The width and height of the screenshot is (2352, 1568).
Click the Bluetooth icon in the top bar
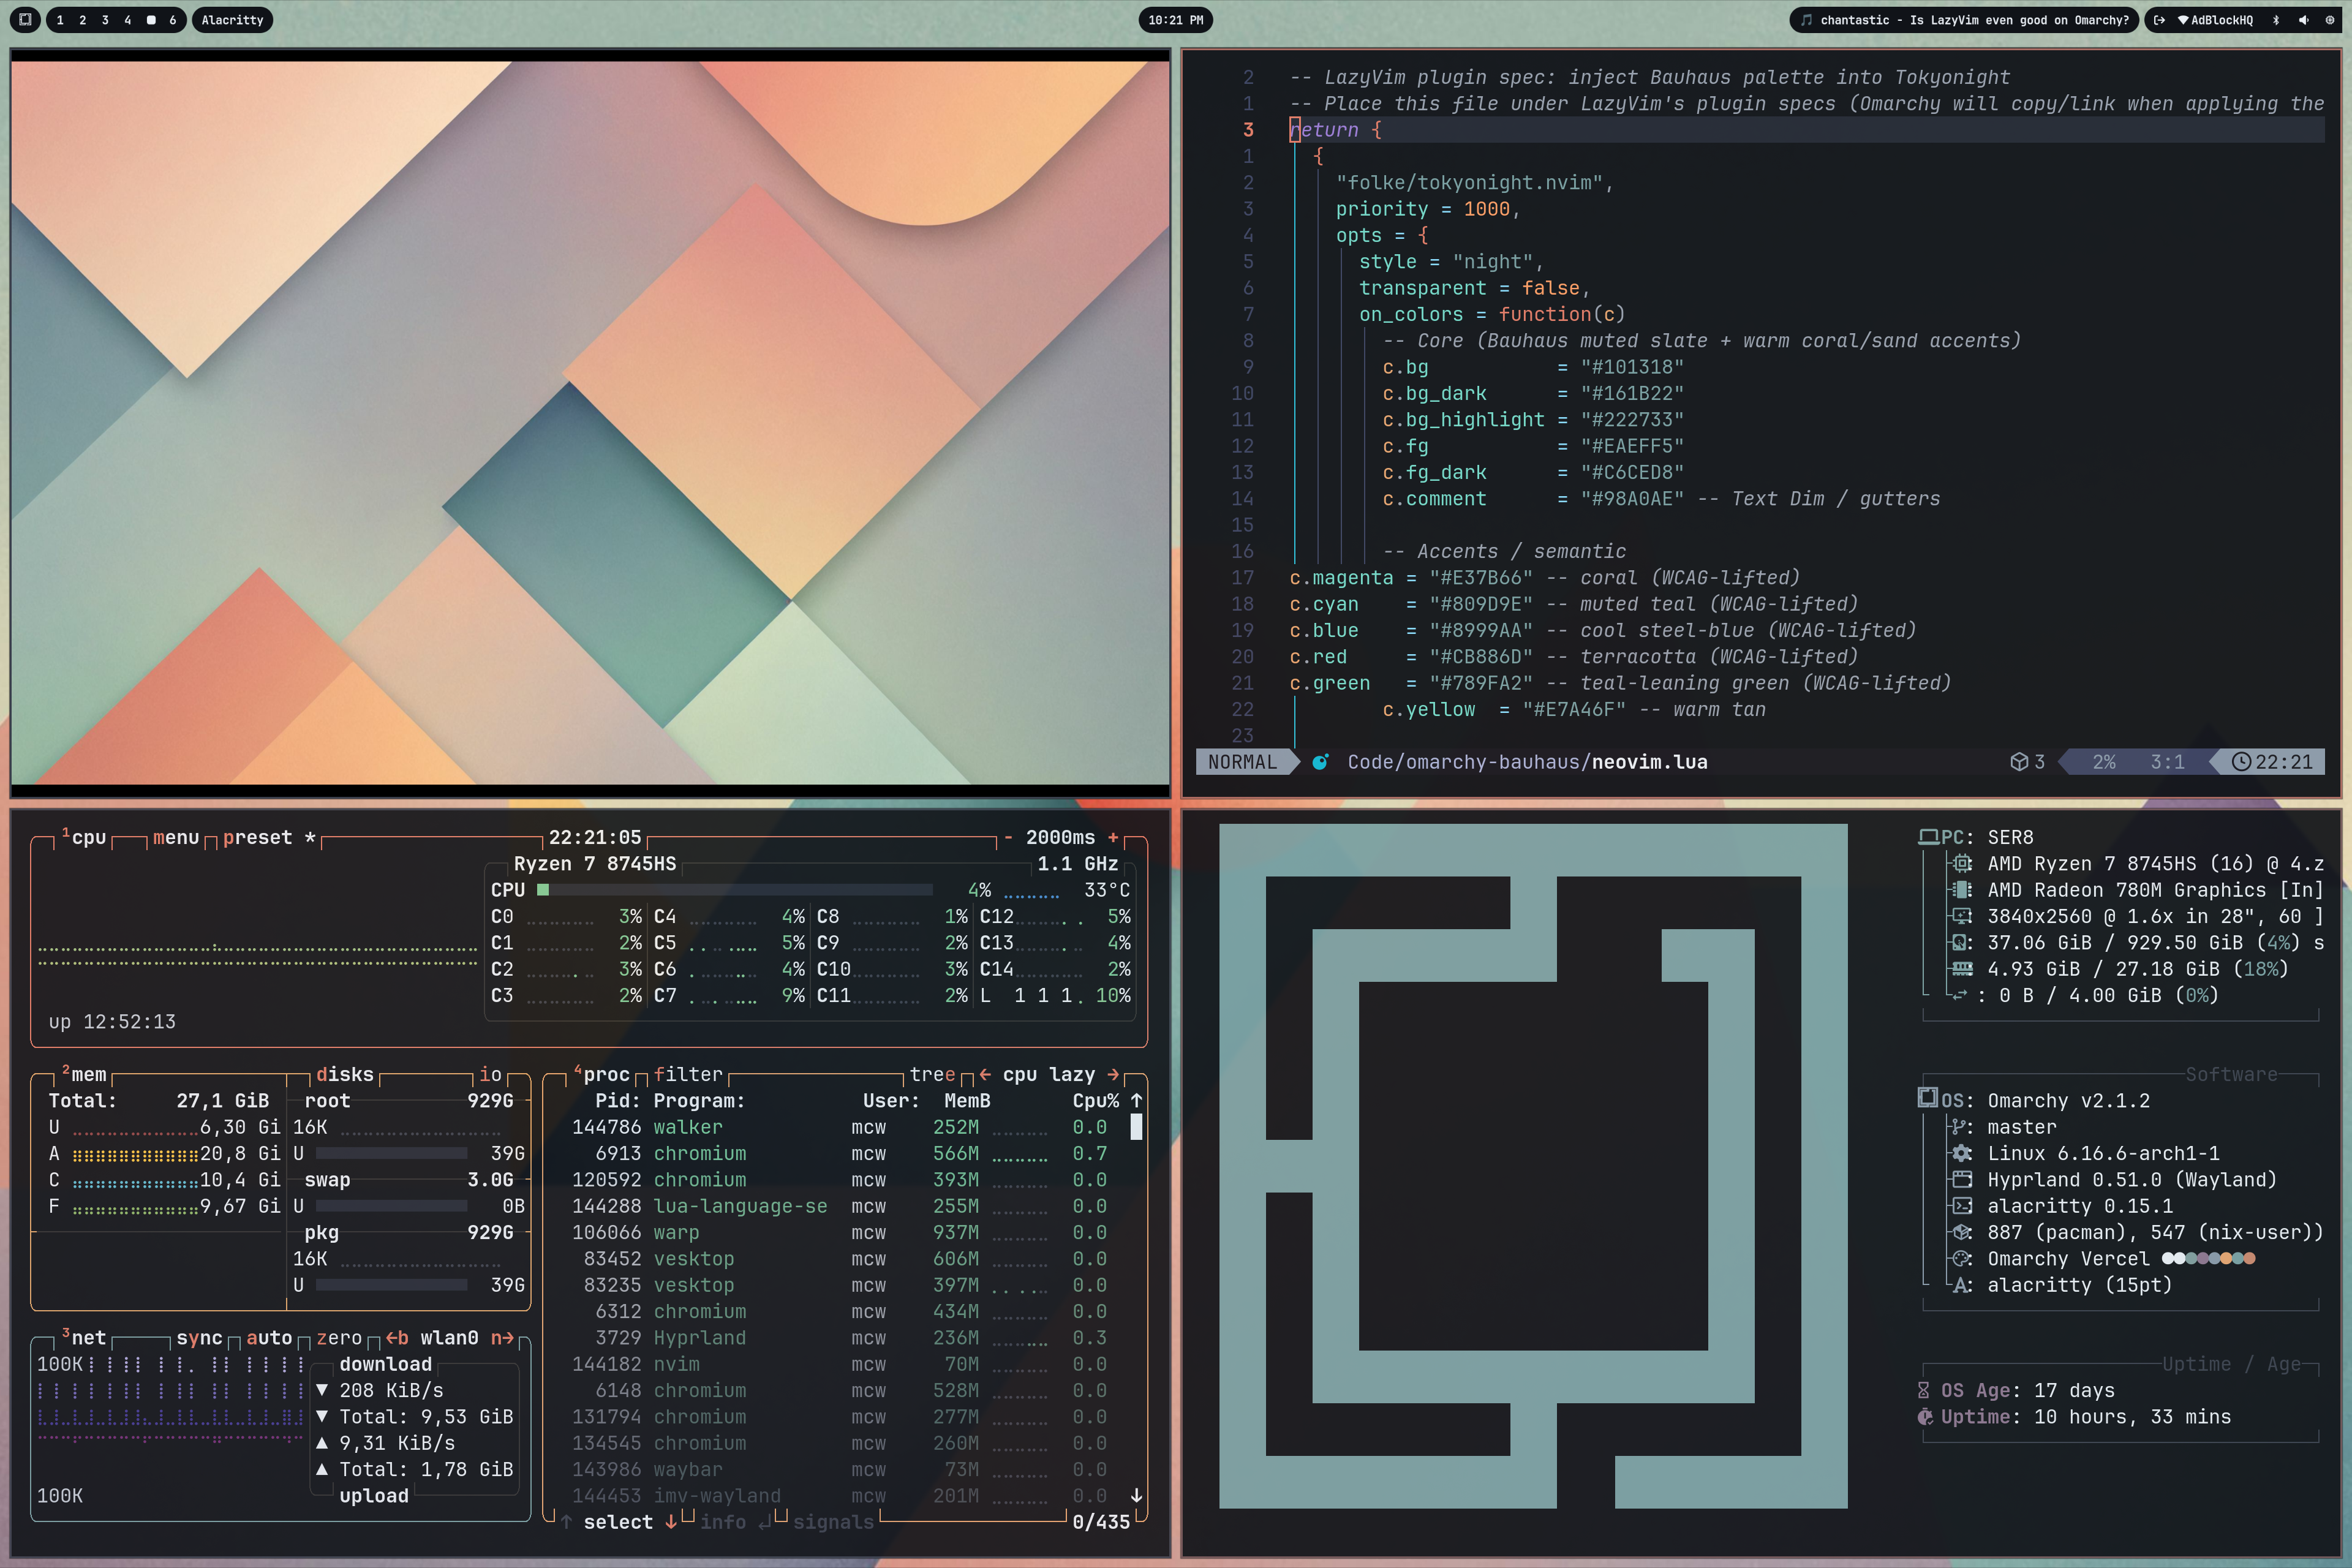(x=2276, y=20)
